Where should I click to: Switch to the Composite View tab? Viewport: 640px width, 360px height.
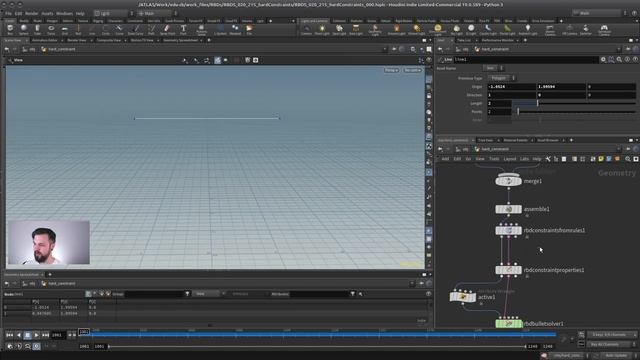[x=109, y=40]
